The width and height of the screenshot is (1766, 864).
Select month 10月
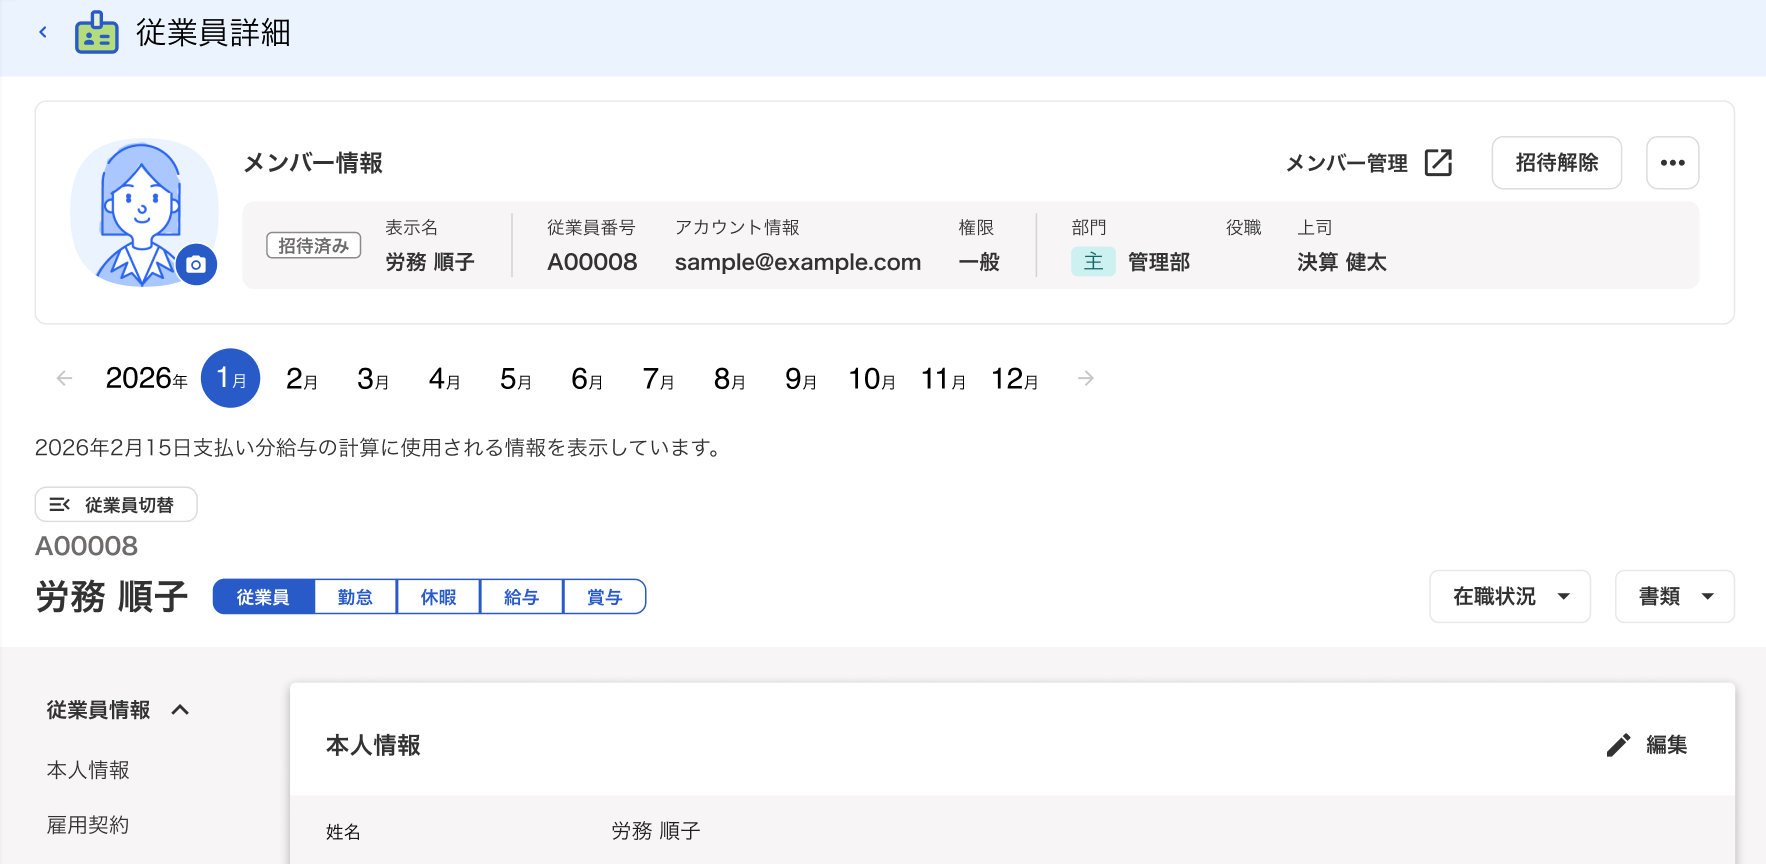tap(872, 378)
